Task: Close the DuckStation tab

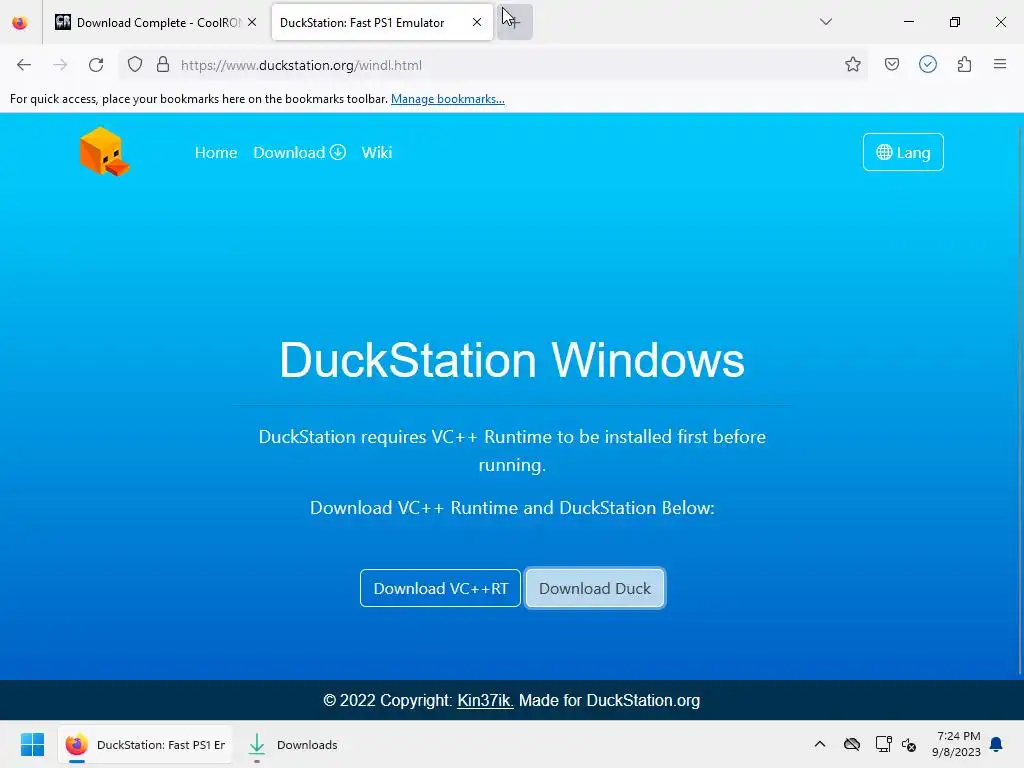Action: click(477, 22)
